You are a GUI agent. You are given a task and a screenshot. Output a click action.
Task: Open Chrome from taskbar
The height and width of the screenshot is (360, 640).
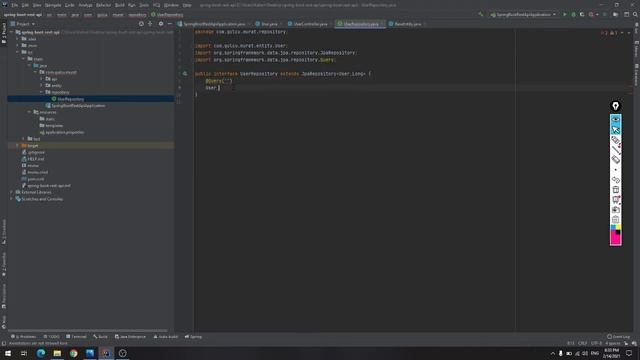[73, 353]
